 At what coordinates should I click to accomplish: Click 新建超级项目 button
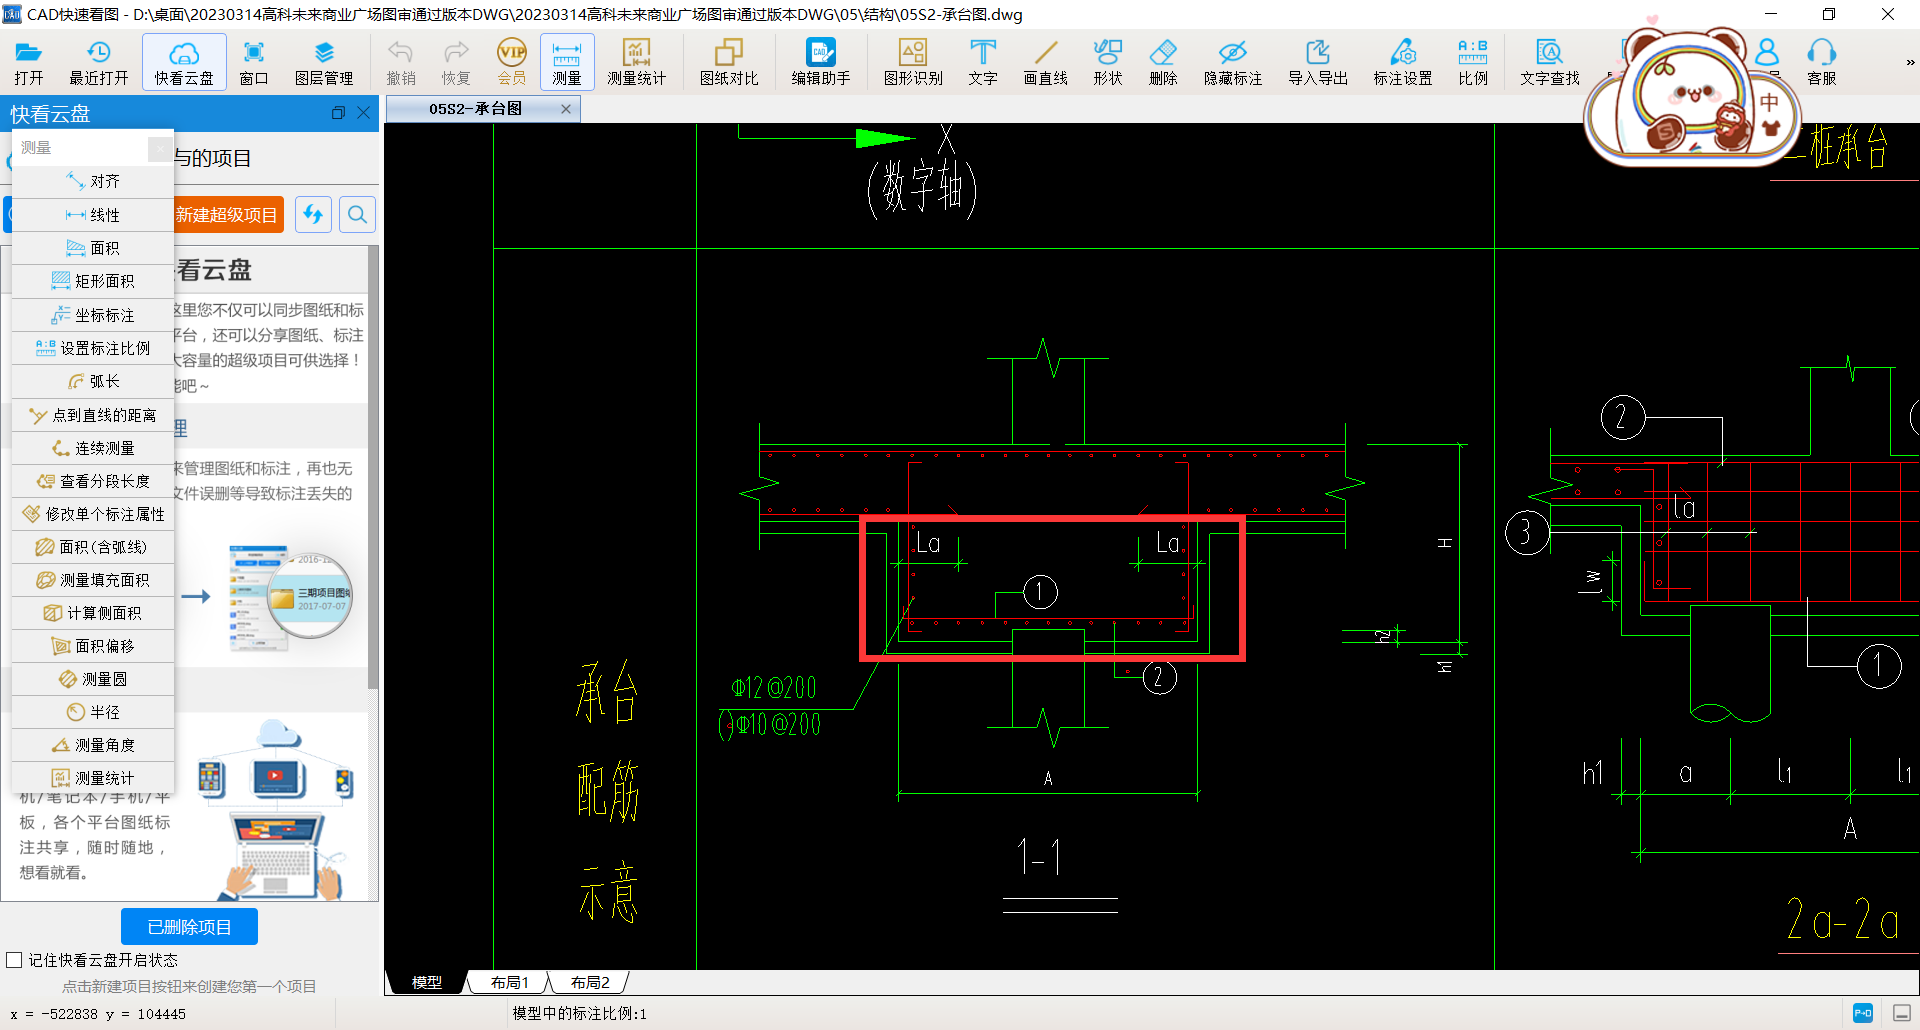226,214
